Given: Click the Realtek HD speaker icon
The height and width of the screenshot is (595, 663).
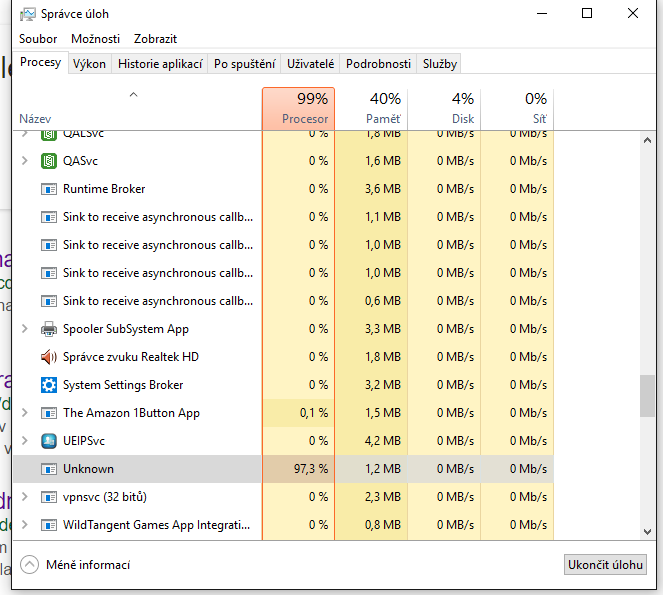Looking at the screenshot, I should [48, 357].
